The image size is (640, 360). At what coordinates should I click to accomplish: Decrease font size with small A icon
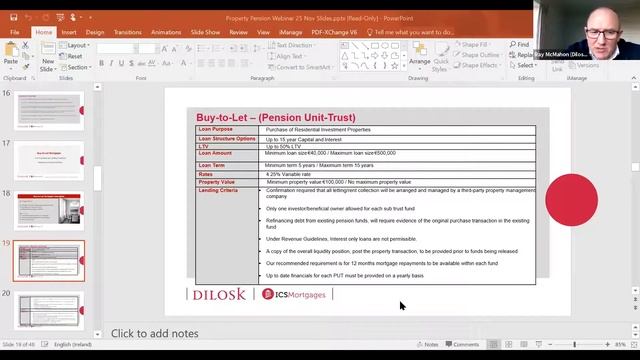(x=174, y=49)
